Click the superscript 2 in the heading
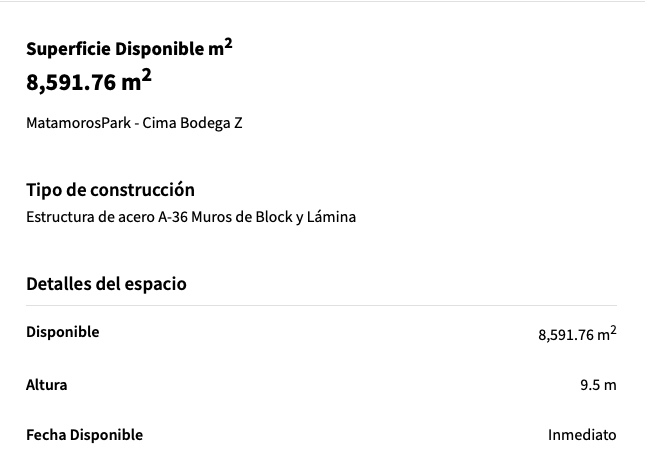This screenshot has width=645, height=465. coord(228,44)
